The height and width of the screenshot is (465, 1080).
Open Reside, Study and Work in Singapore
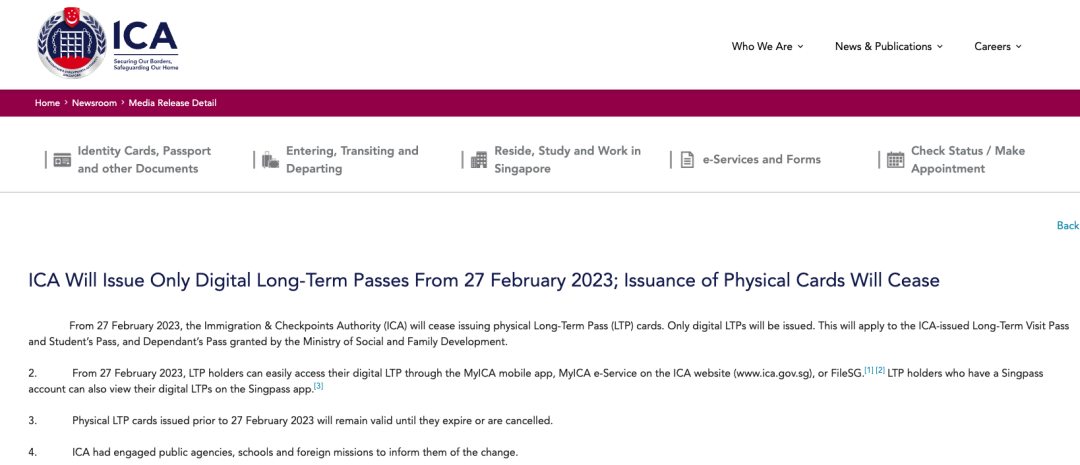(x=567, y=160)
